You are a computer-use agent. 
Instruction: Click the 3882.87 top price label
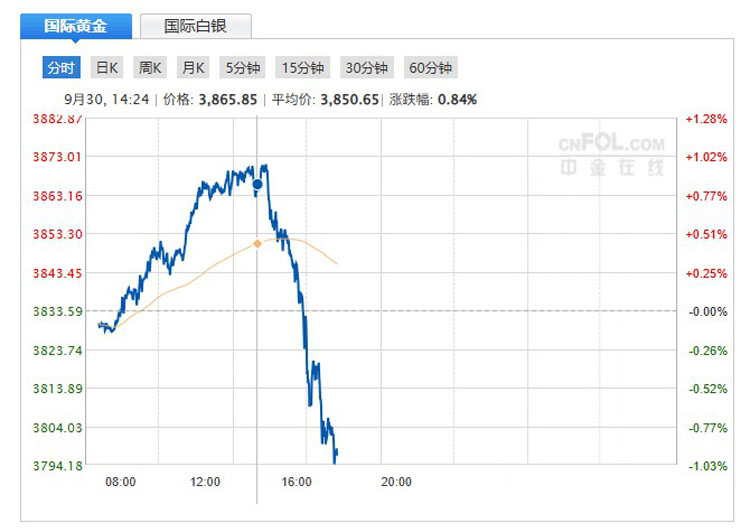58,119
